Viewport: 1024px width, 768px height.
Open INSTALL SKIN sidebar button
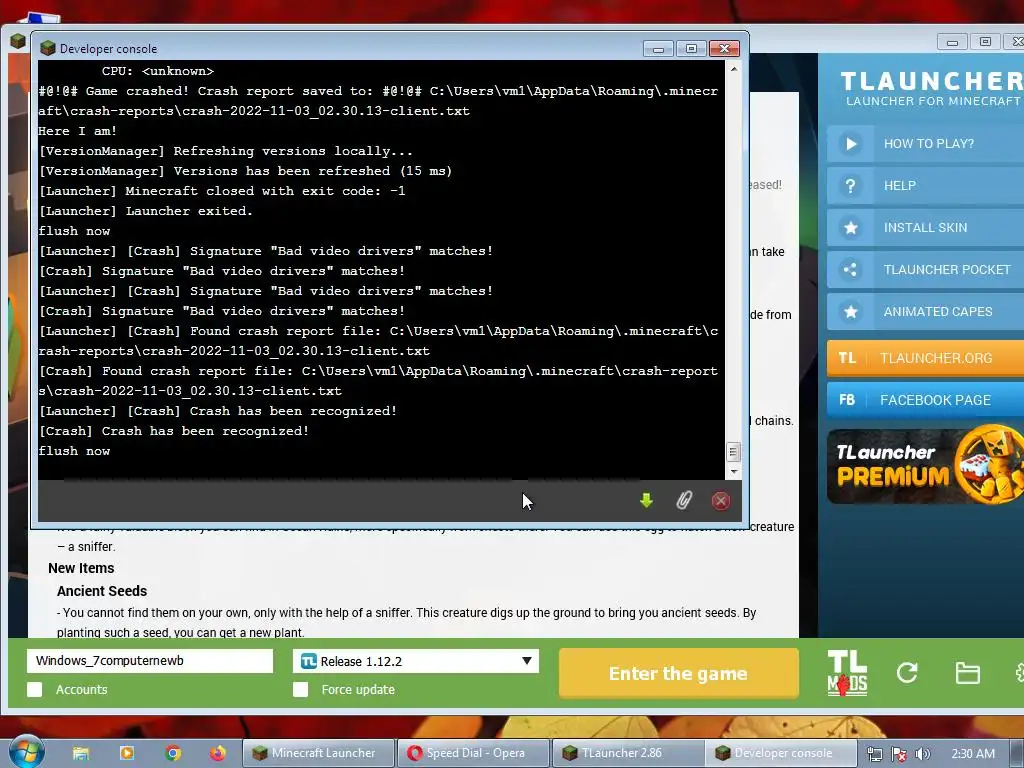click(925, 228)
